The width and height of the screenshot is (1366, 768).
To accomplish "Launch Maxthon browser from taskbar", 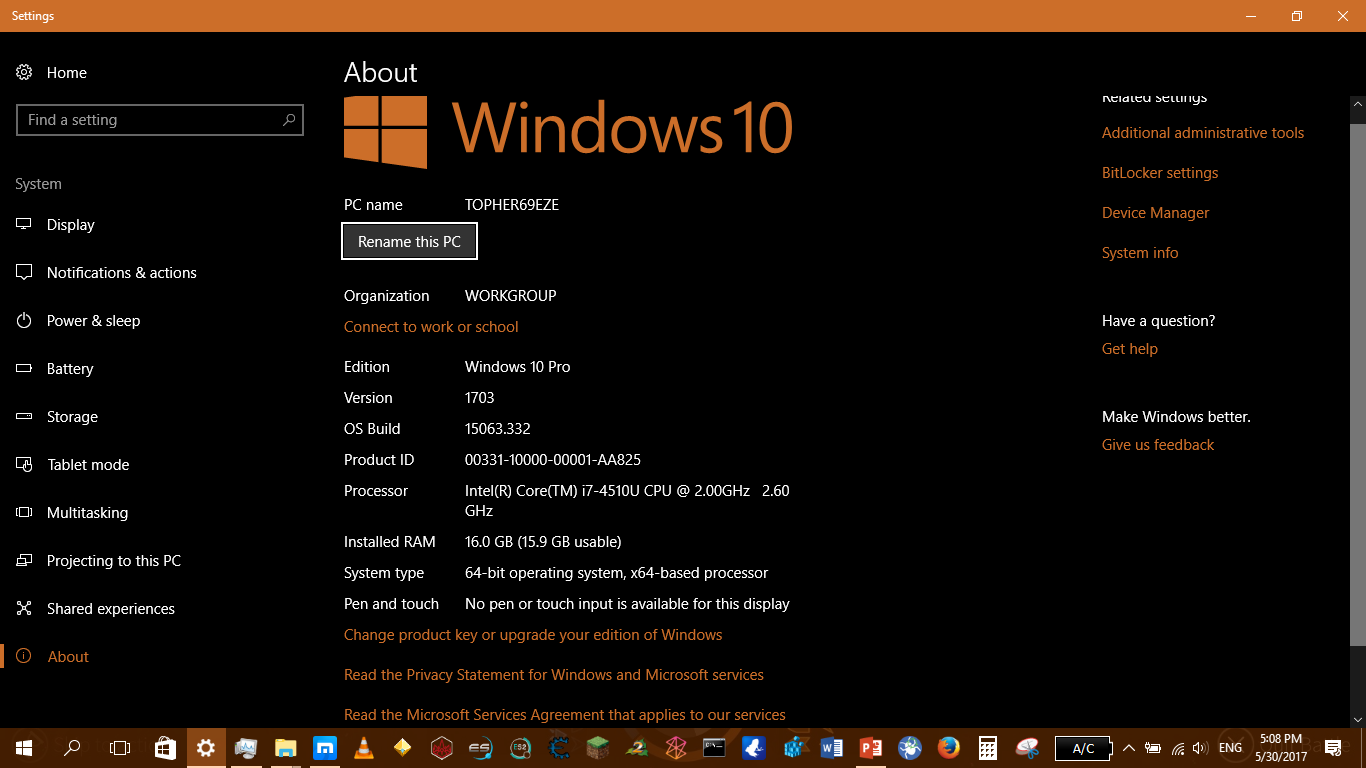I will coord(325,748).
